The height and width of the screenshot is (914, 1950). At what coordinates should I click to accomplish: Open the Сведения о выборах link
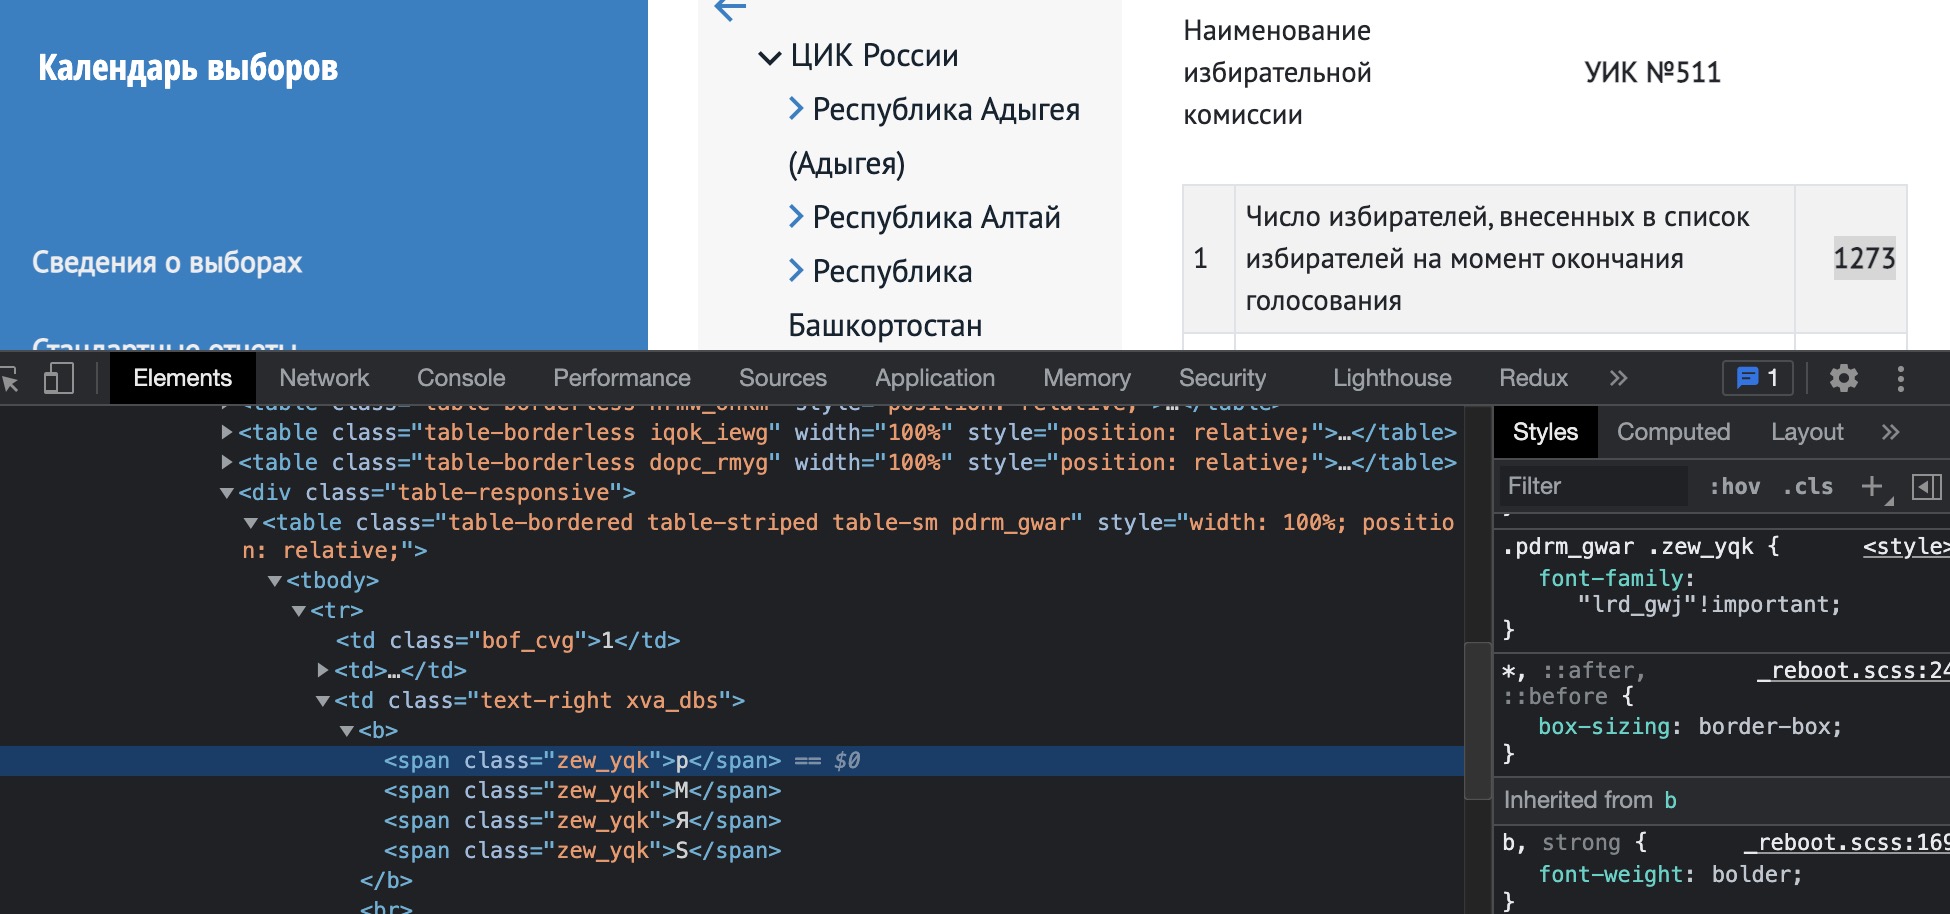point(167,262)
